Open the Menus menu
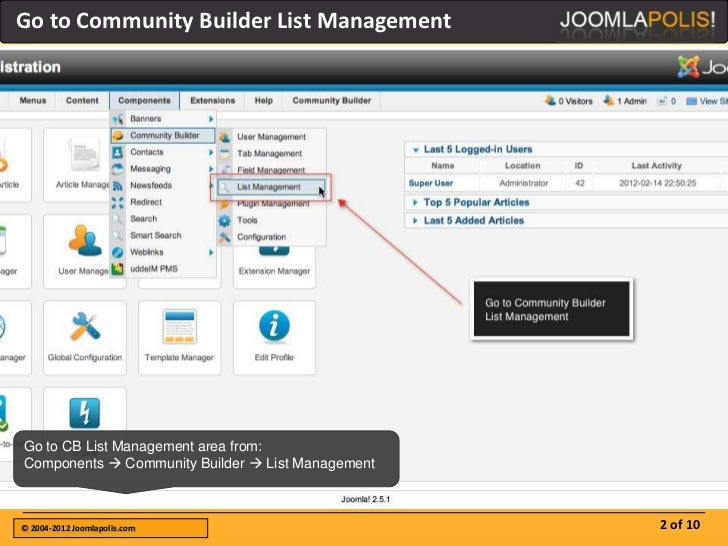This screenshot has height=546, width=728. tap(33, 100)
